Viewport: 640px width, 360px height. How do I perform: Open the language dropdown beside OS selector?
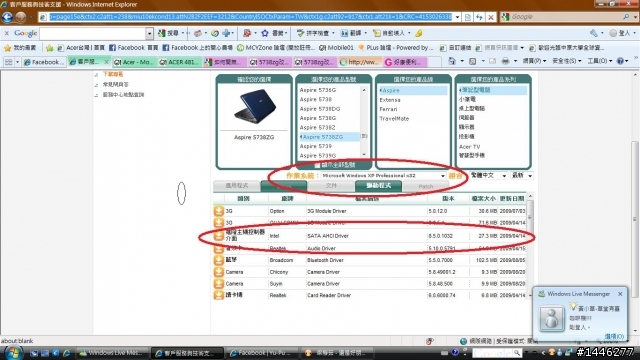(x=489, y=176)
